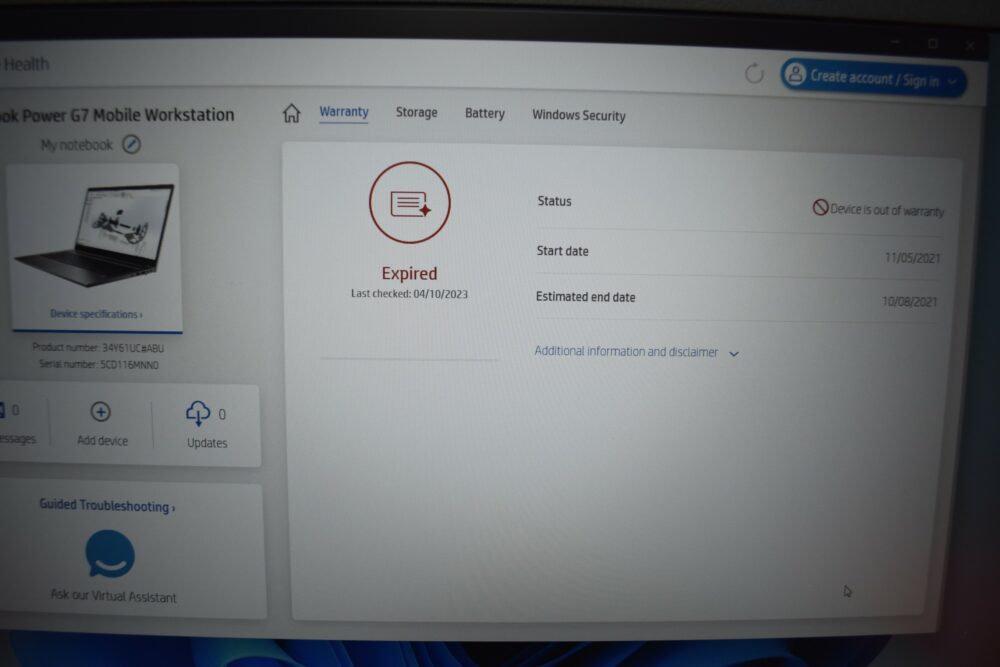Click the Updates cloud download icon

198,413
